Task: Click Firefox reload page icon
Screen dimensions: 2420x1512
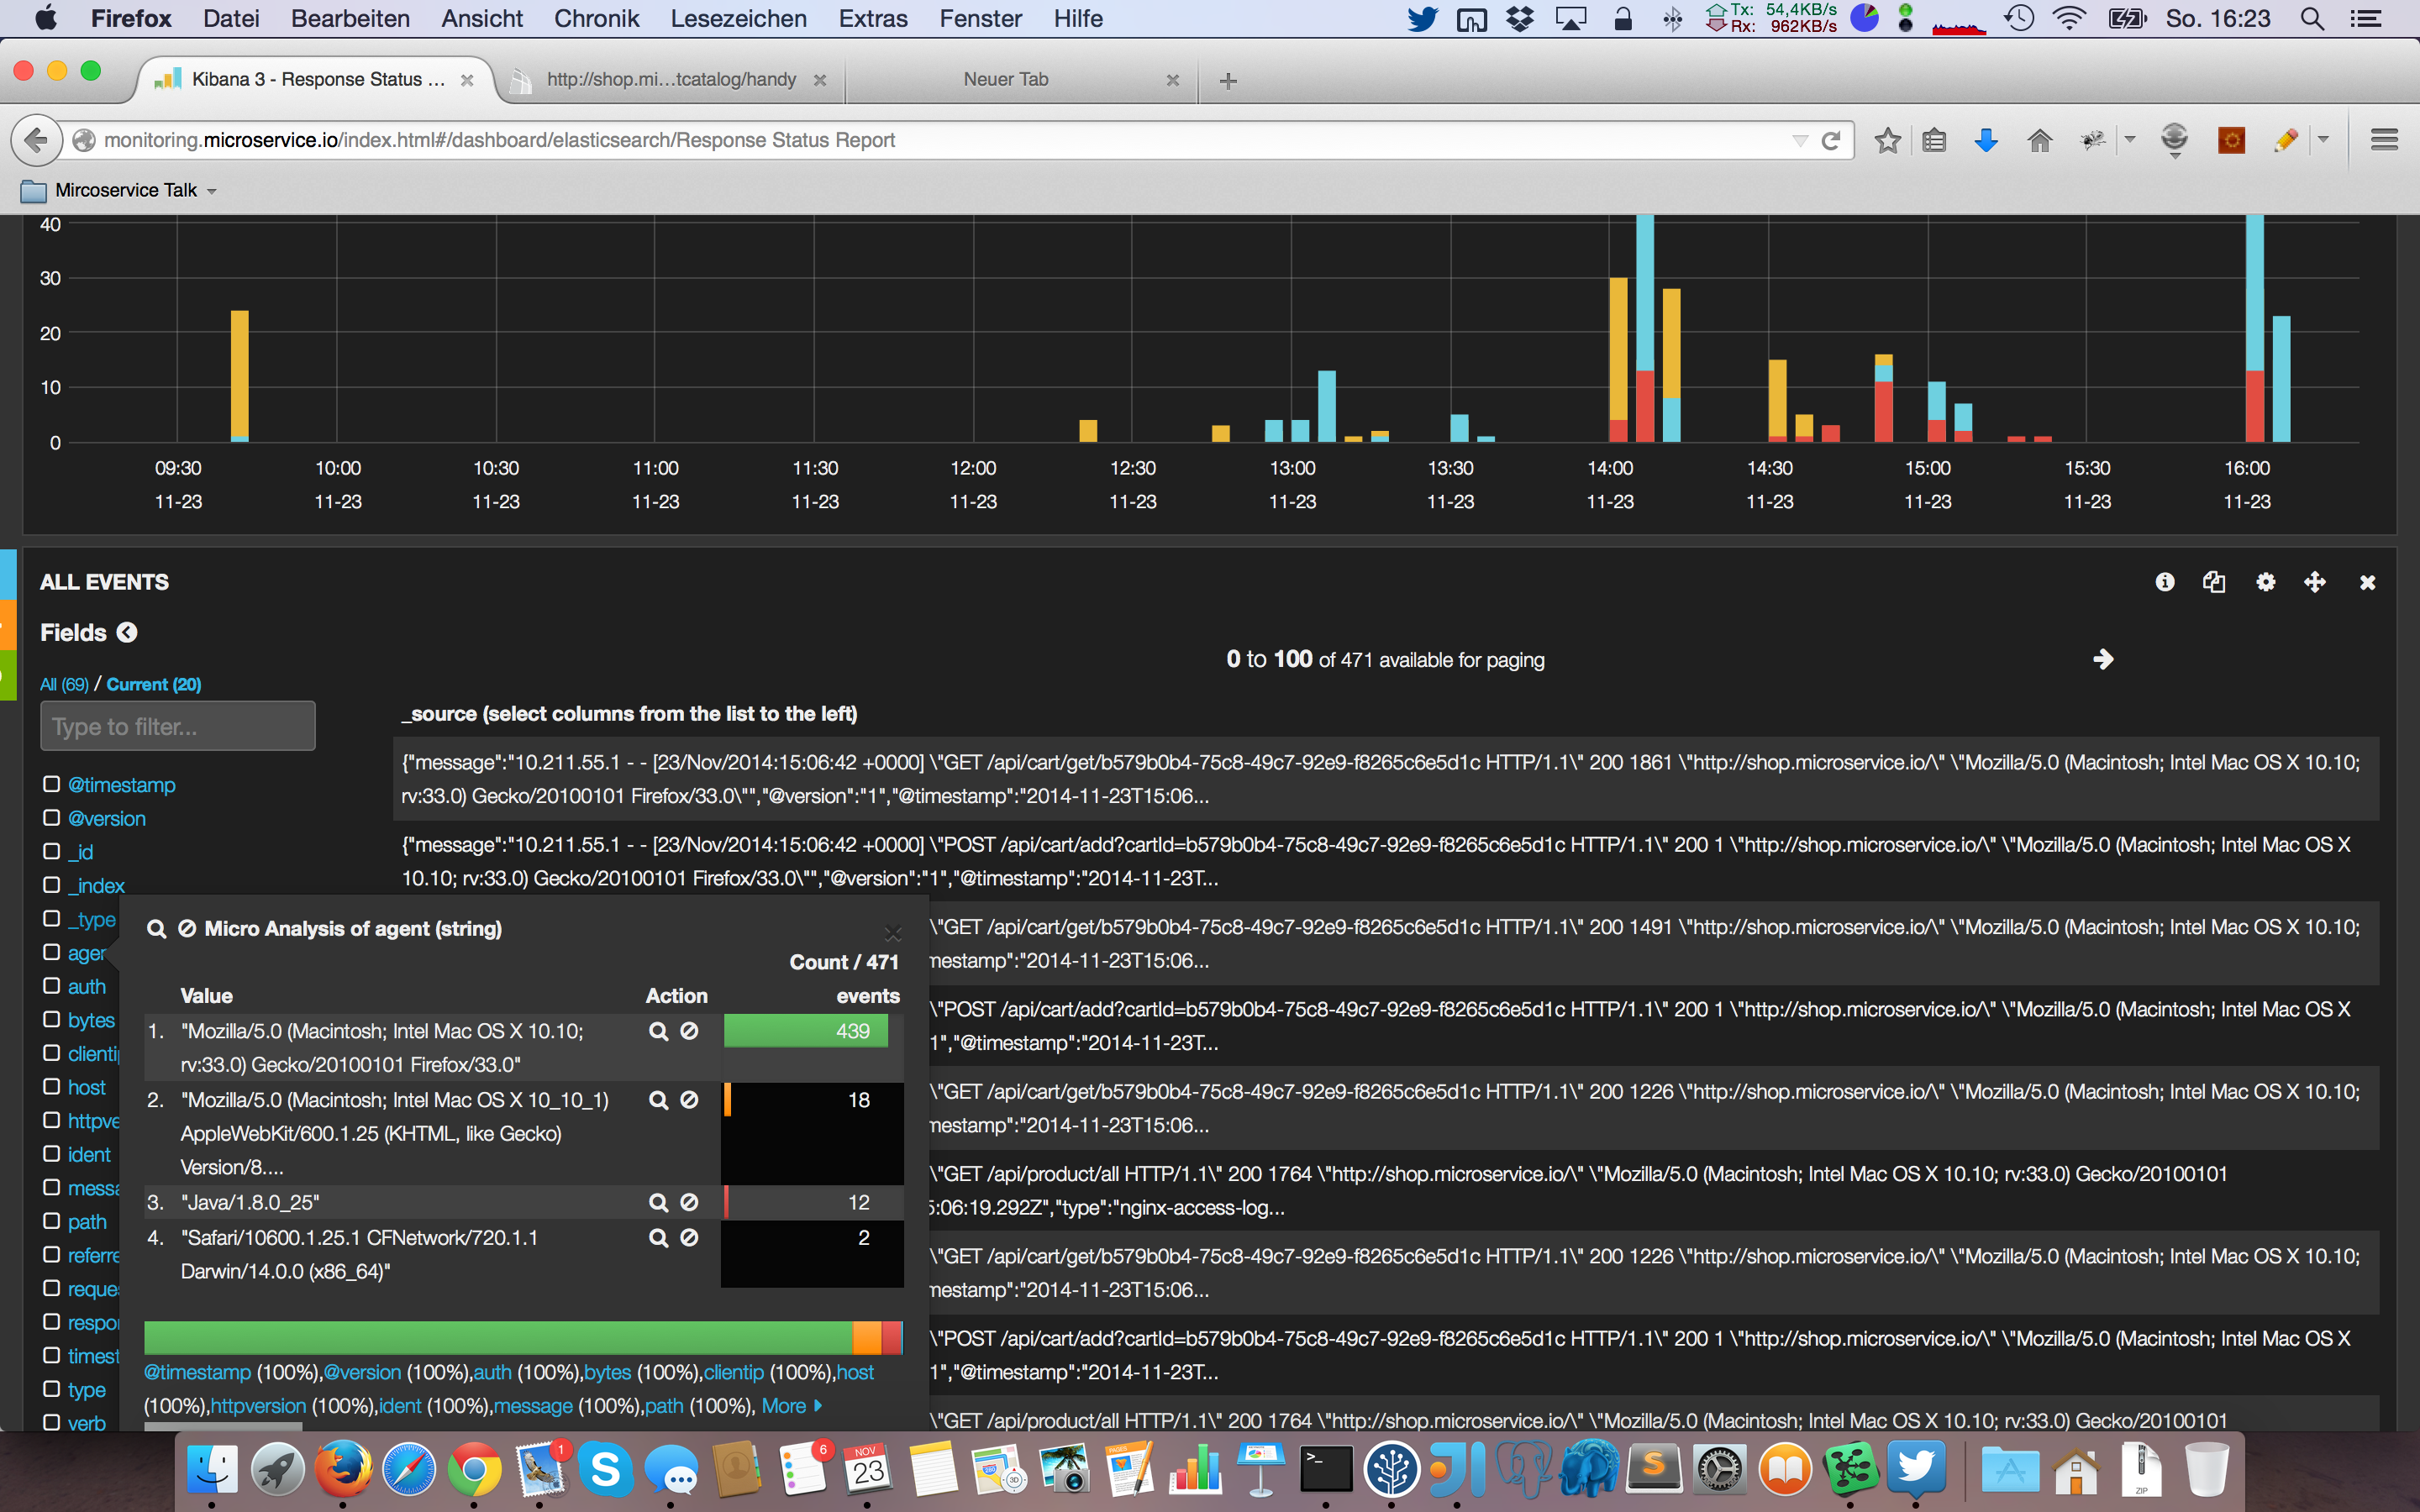Action: tap(1831, 141)
